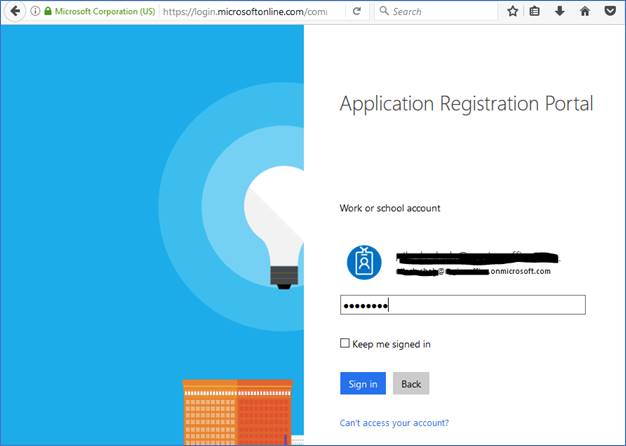Screen dimensions: 626x446
Task: Click the Back button
Action: pos(411,383)
